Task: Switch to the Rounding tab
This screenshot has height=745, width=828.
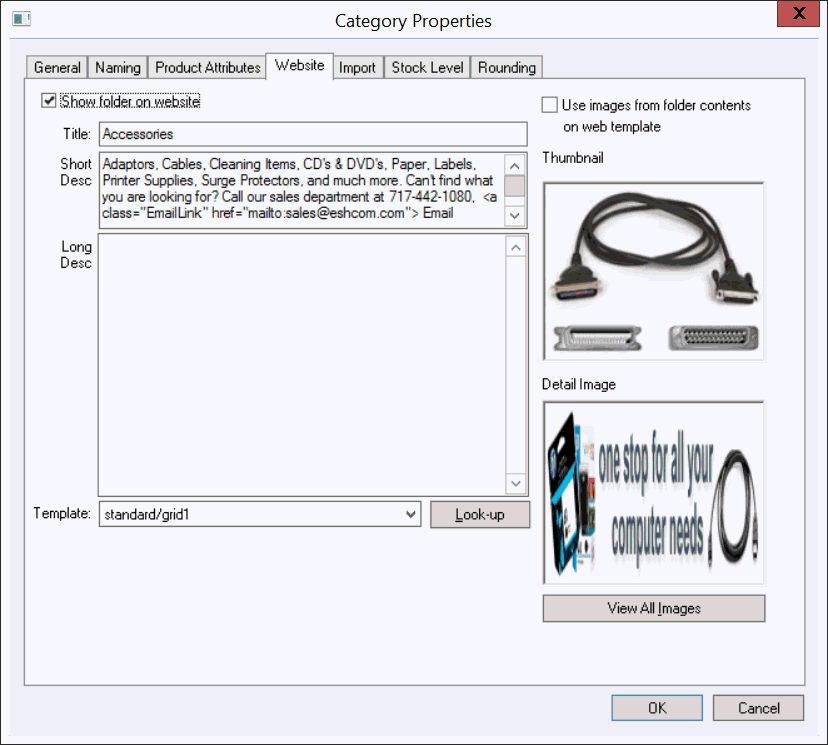Action: (507, 68)
